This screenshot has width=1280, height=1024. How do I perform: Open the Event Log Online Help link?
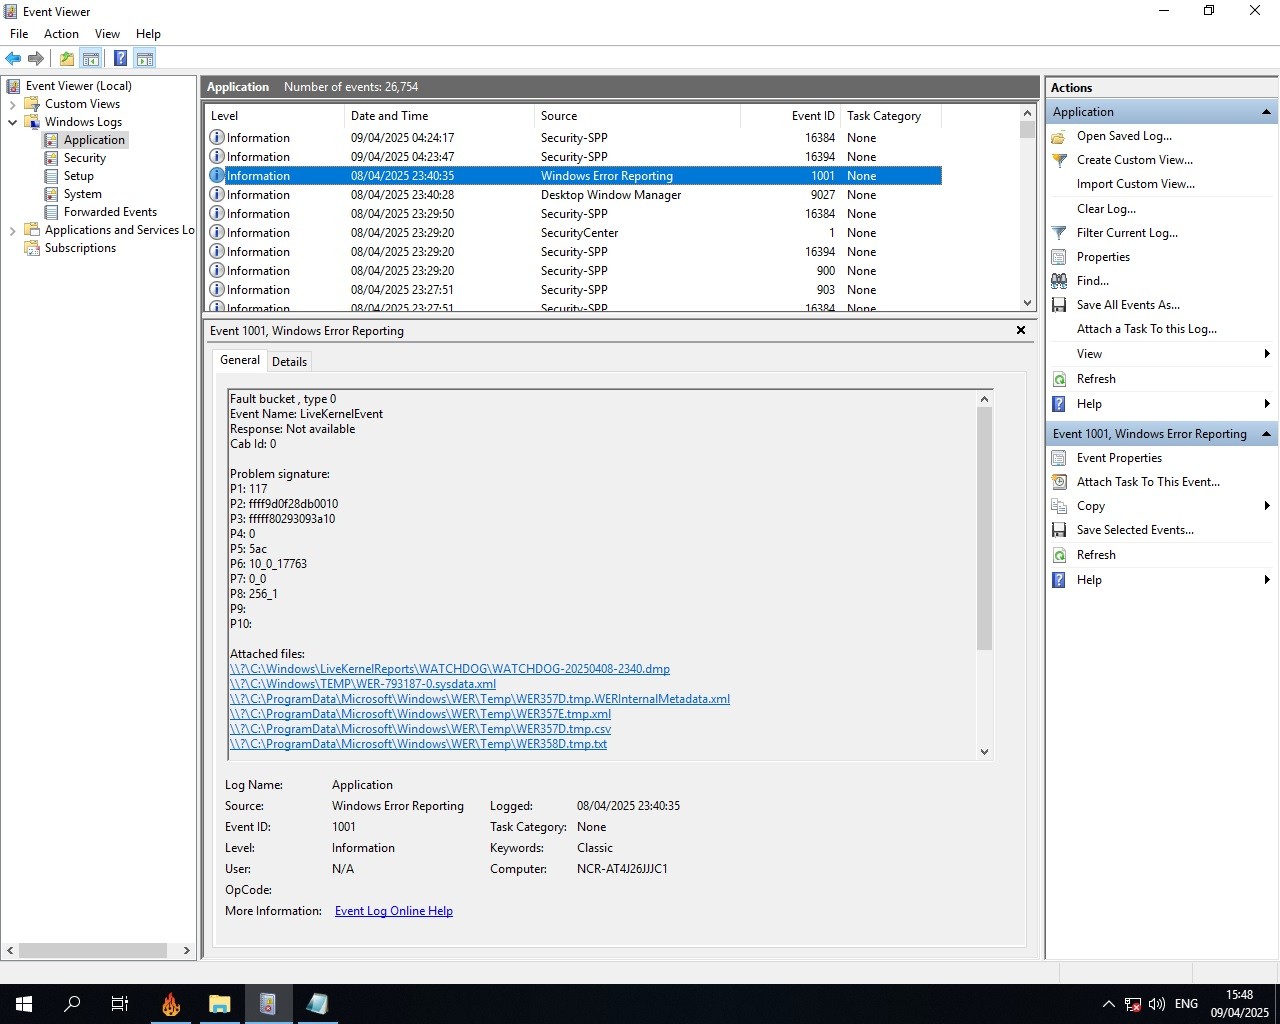[x=394, y=911]
